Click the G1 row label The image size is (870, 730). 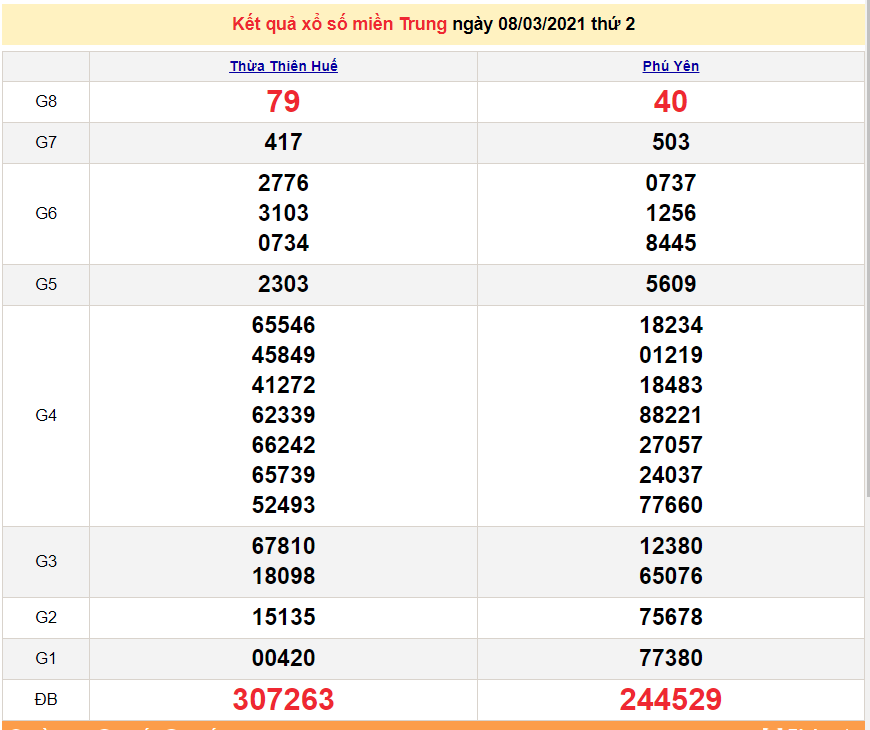pos(46,659)
